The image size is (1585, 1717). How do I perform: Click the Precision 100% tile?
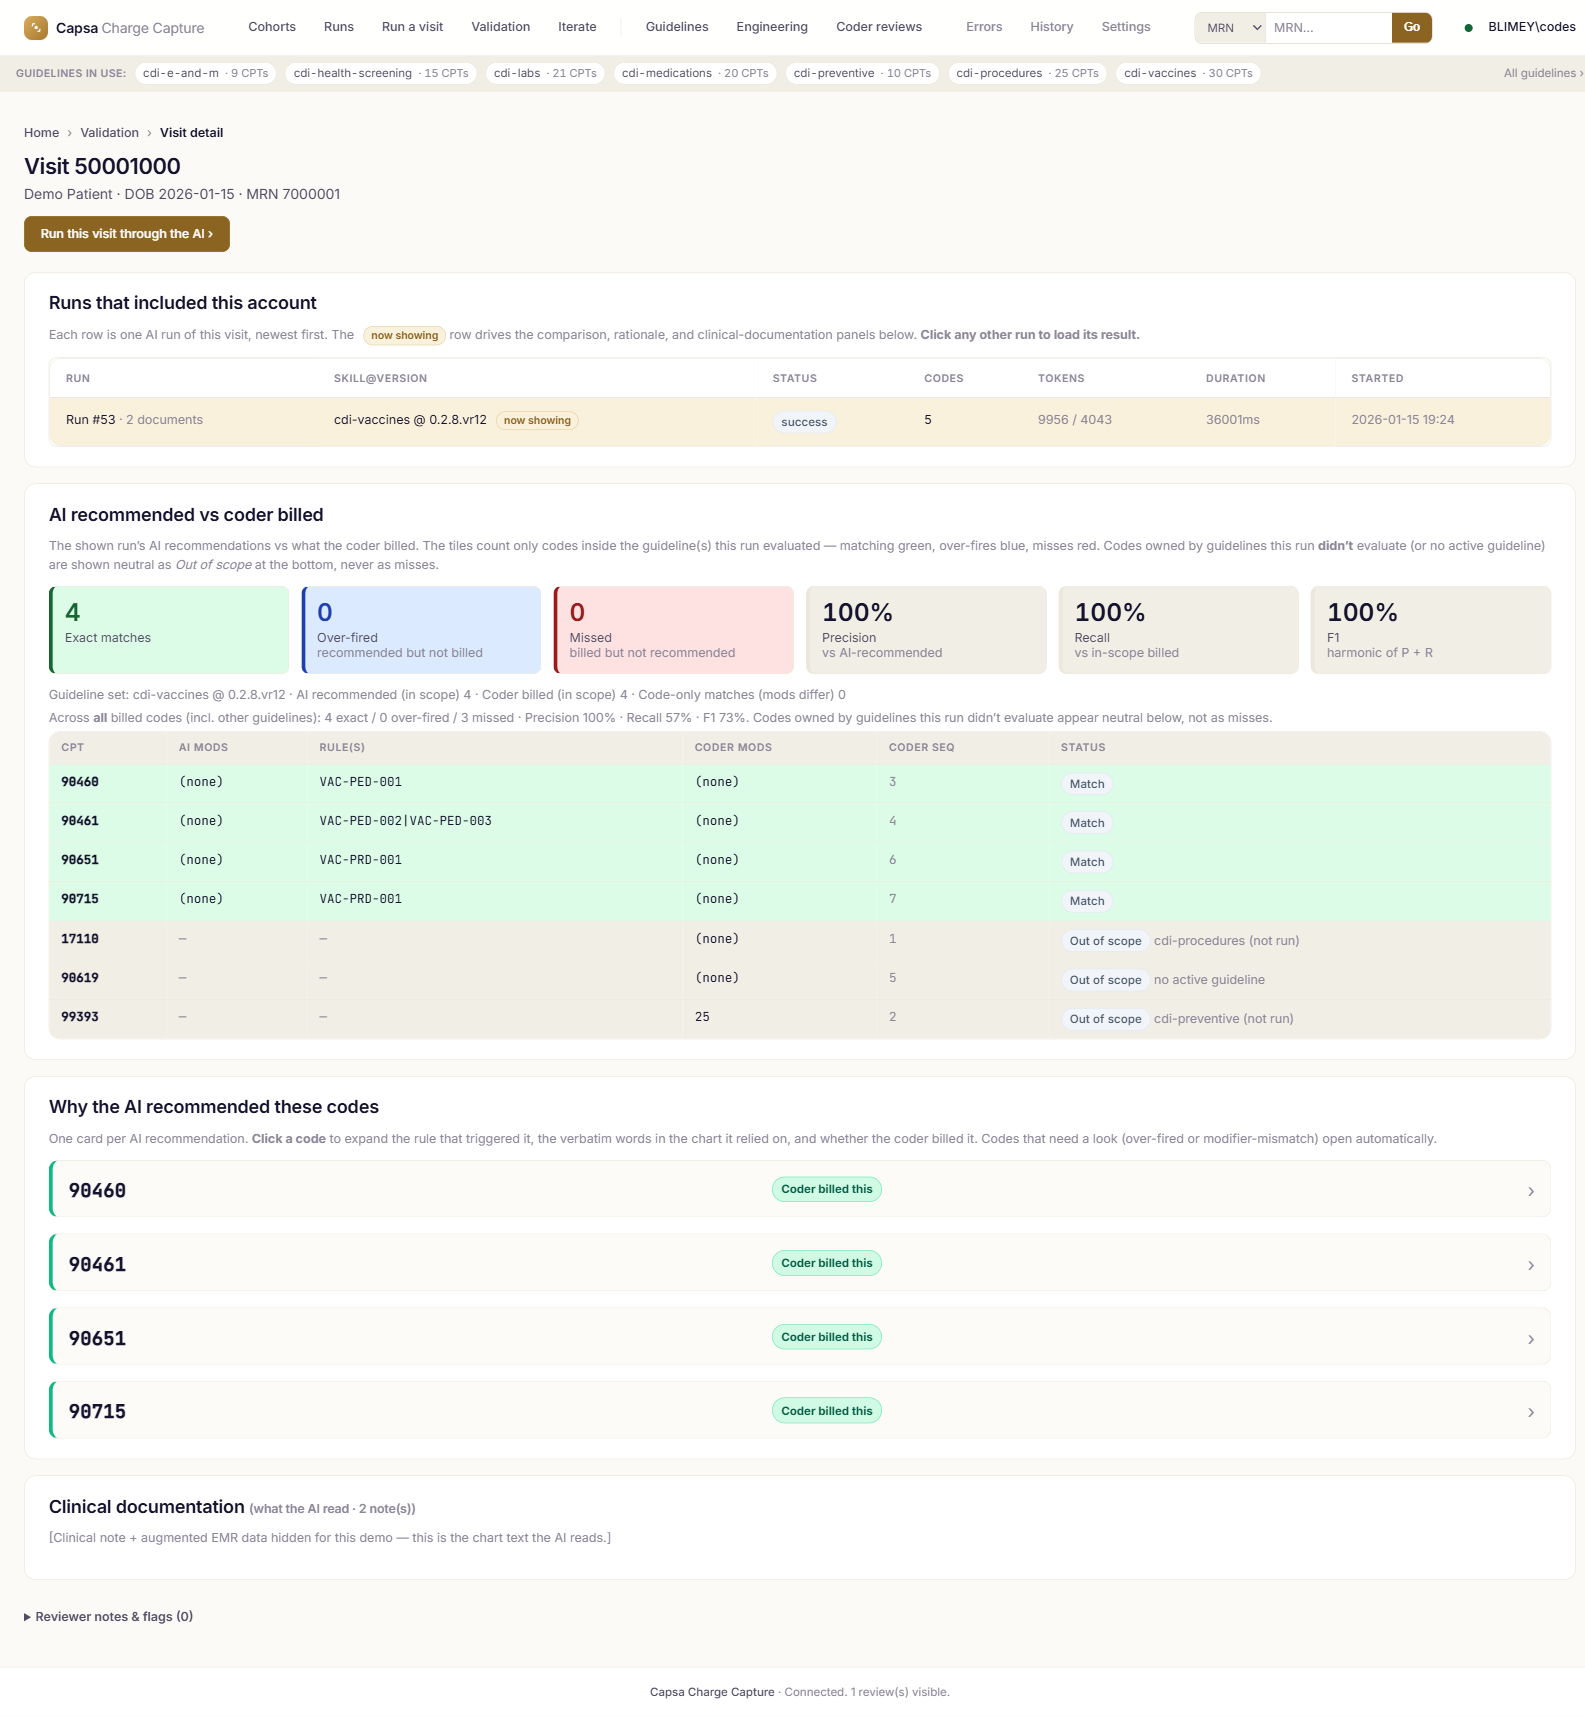click(x=926, y=630)
